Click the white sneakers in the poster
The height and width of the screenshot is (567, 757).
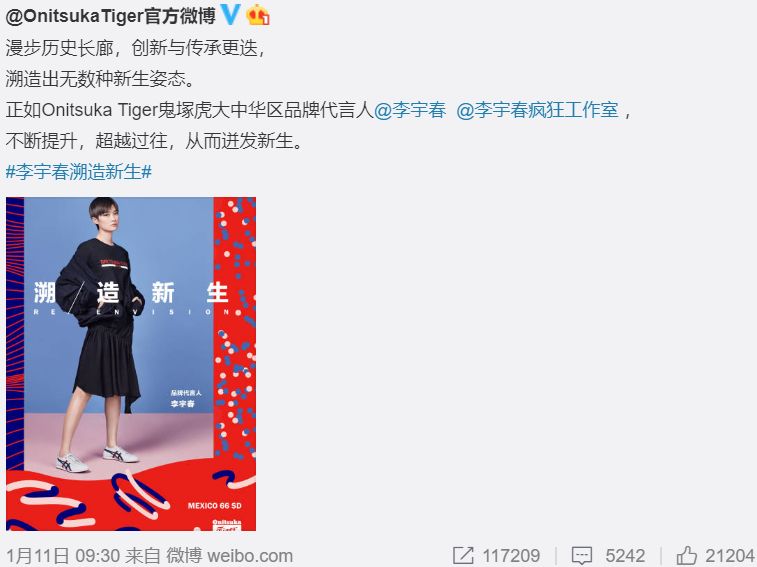tap(98, 459)
